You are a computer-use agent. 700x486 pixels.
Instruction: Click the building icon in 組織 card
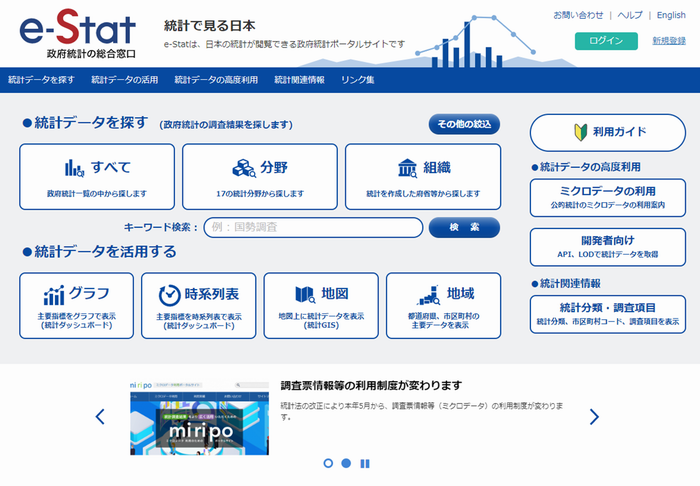407,168
